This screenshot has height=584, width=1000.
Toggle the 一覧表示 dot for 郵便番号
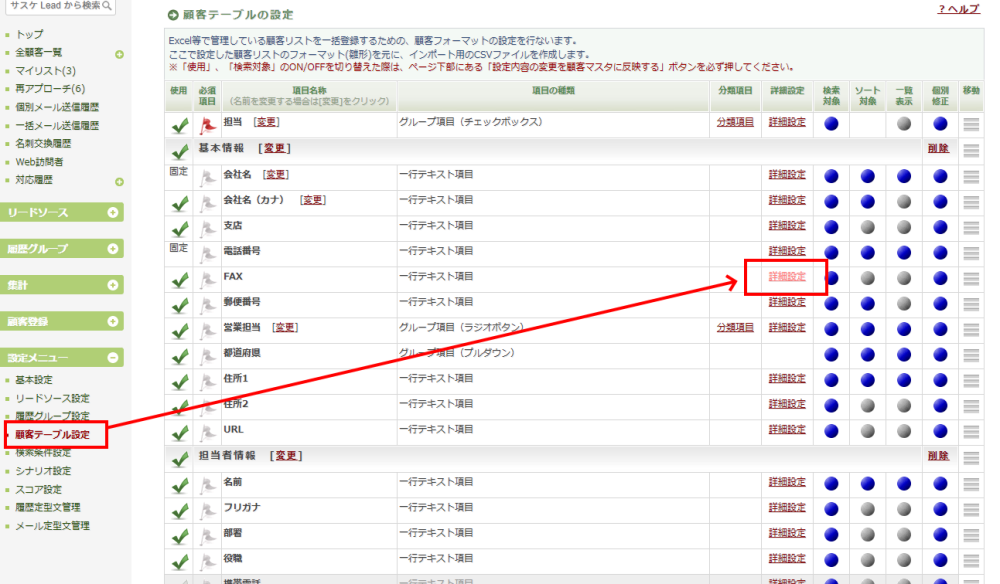coord(904,303)
